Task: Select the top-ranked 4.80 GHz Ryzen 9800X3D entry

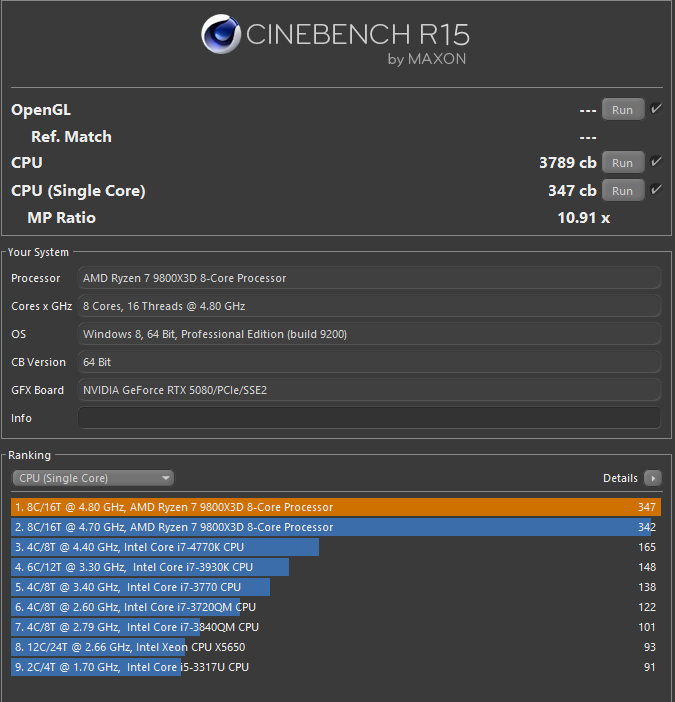Action: coord(336,507)
